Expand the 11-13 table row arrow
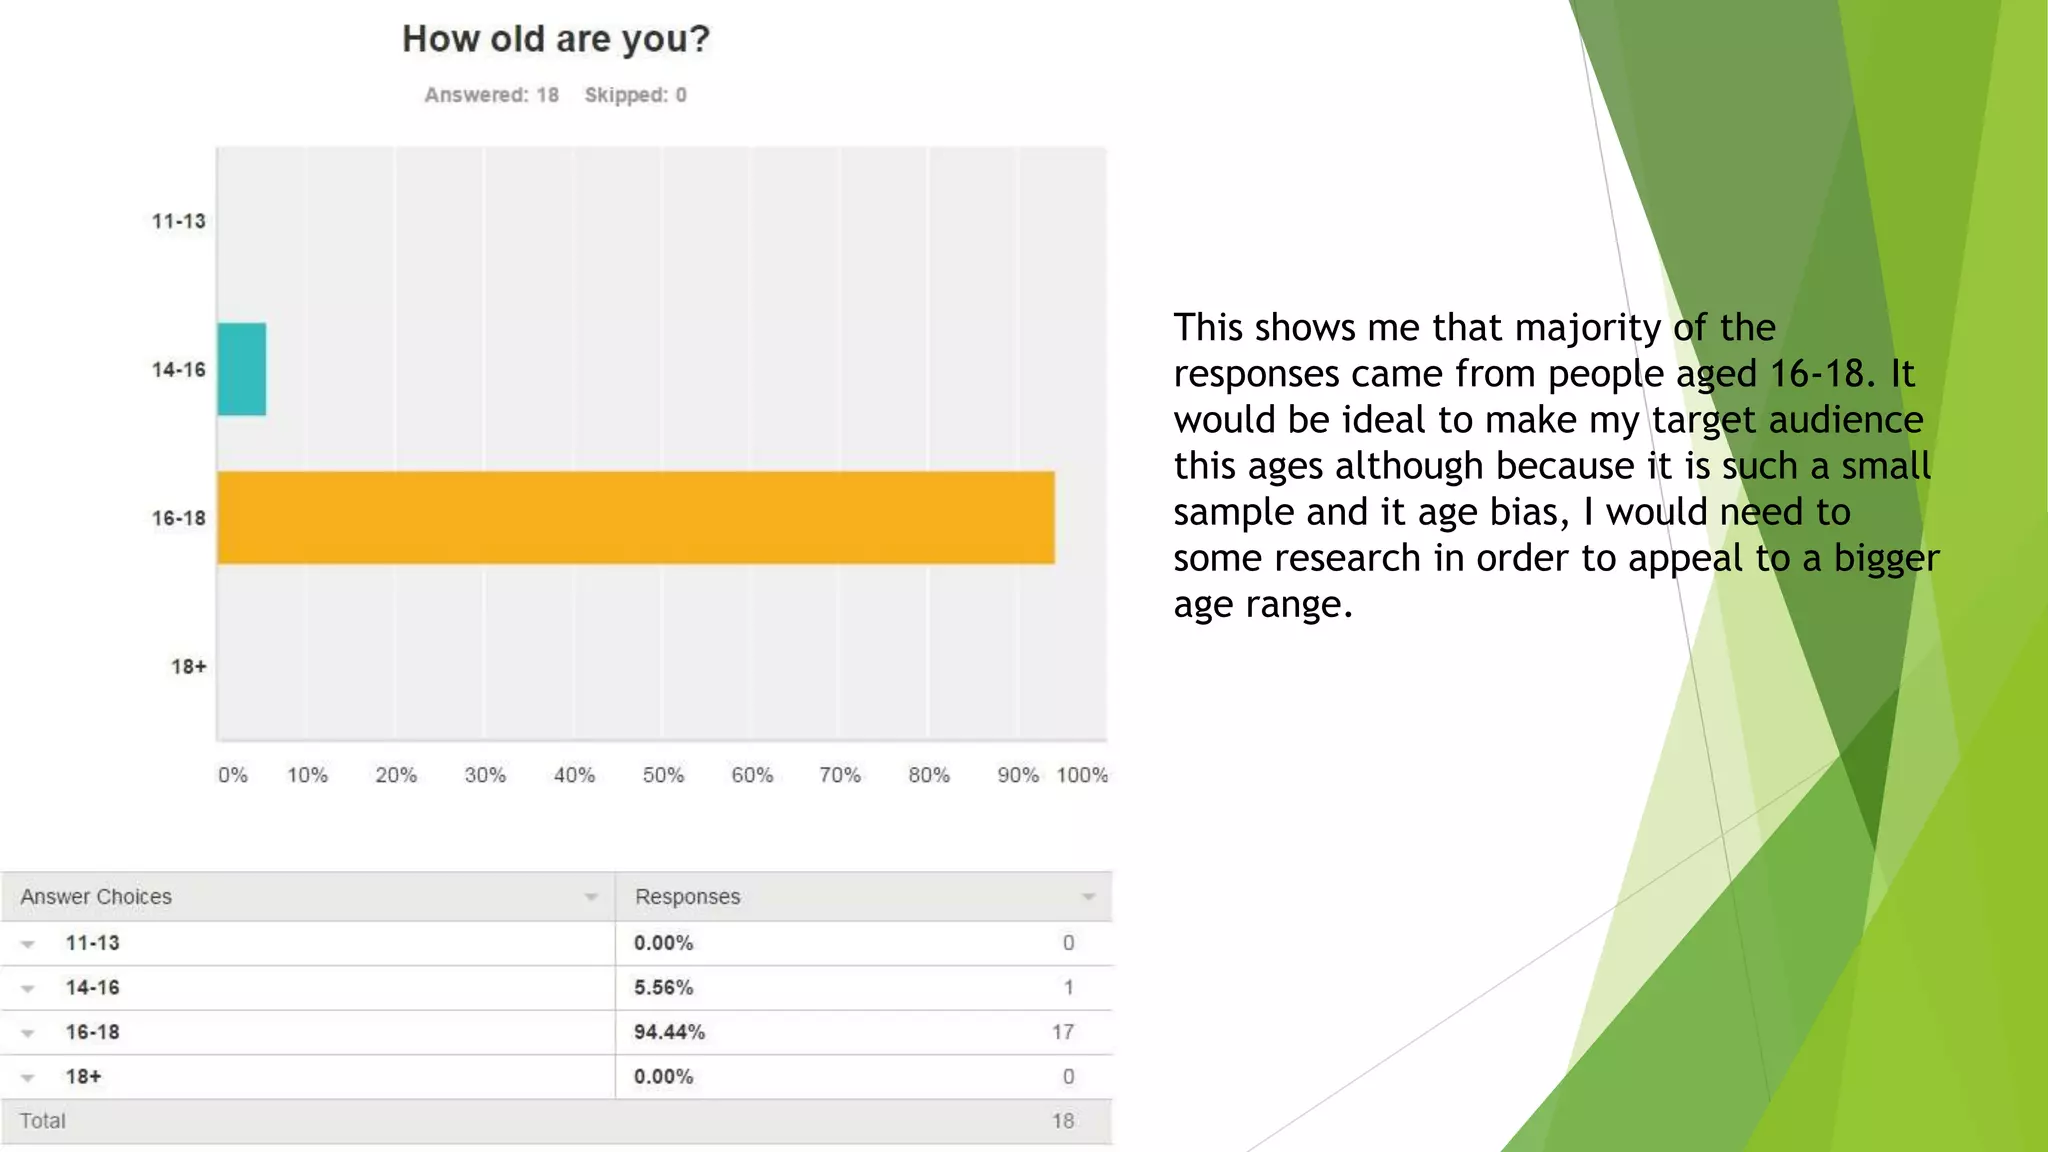 tap(28, 944)
